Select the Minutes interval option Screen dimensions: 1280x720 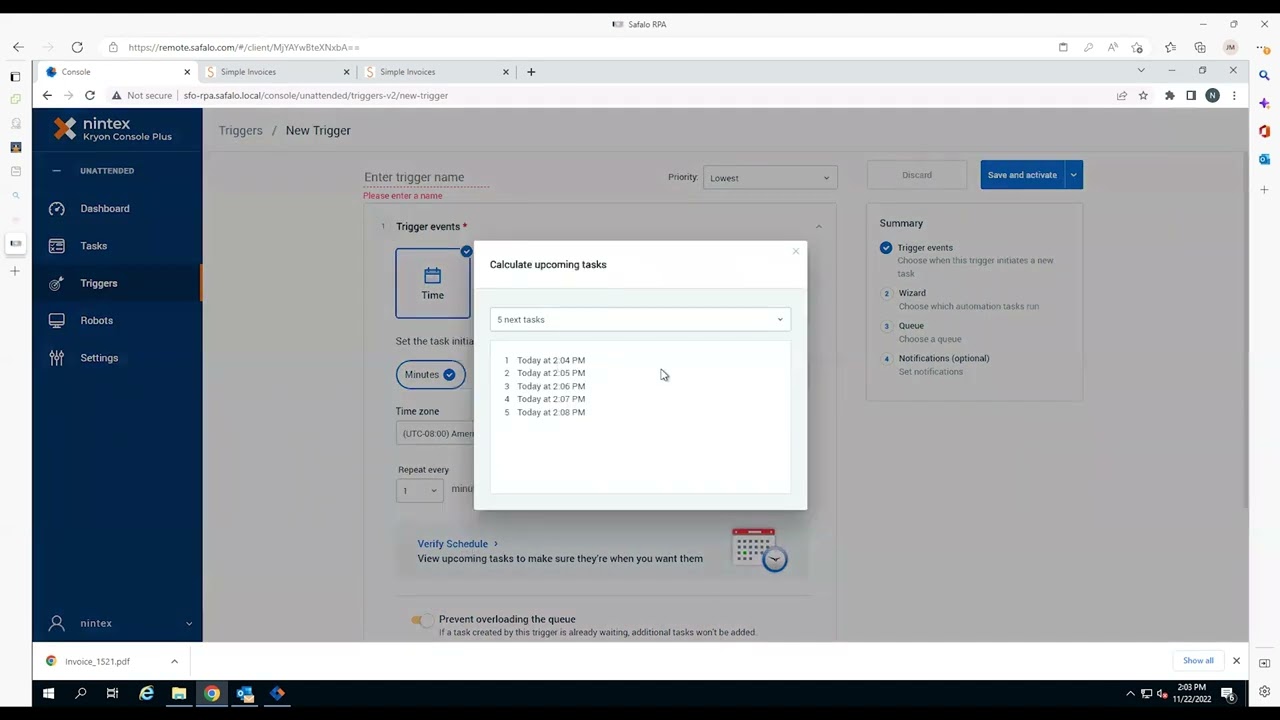pos(431,374)
